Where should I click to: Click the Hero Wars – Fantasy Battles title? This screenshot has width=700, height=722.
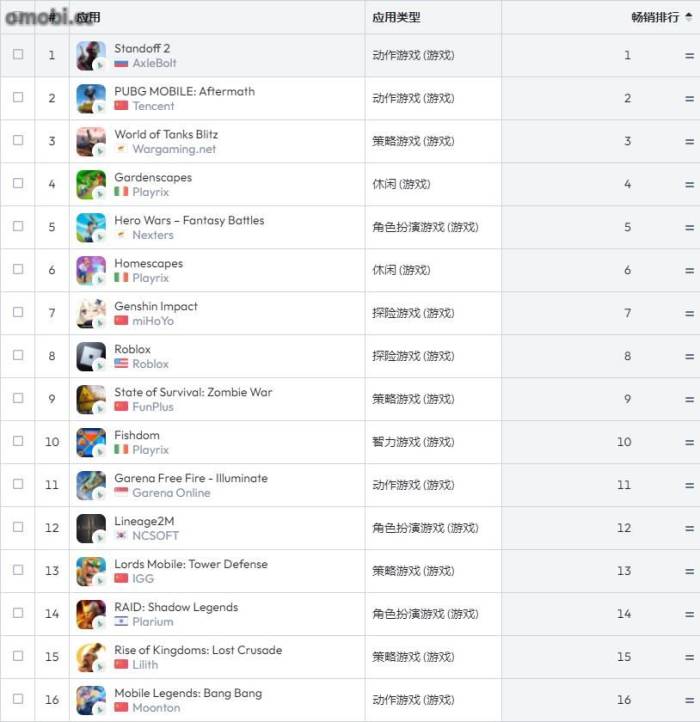click(189, 221)
